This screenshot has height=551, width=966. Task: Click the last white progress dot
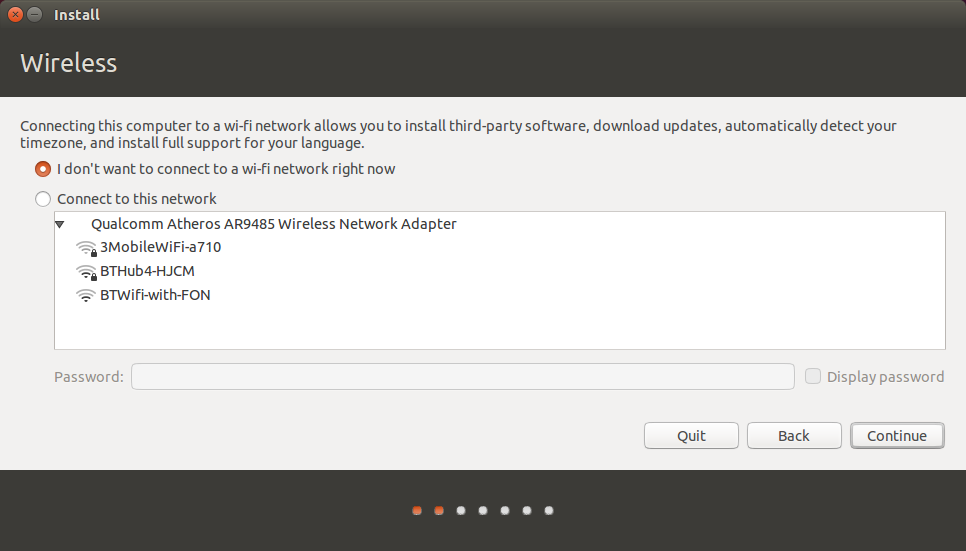(x=549, y=511)
